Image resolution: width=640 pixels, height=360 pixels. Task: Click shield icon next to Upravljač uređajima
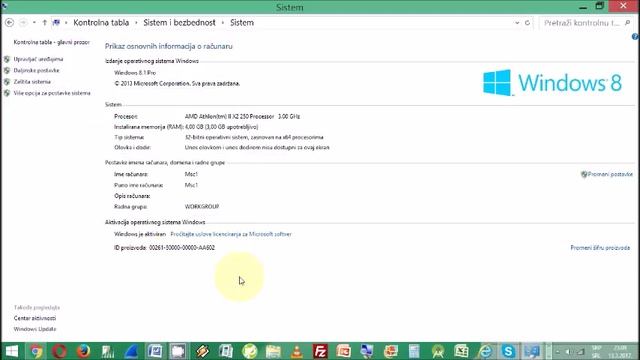click(x=7, y=59)
